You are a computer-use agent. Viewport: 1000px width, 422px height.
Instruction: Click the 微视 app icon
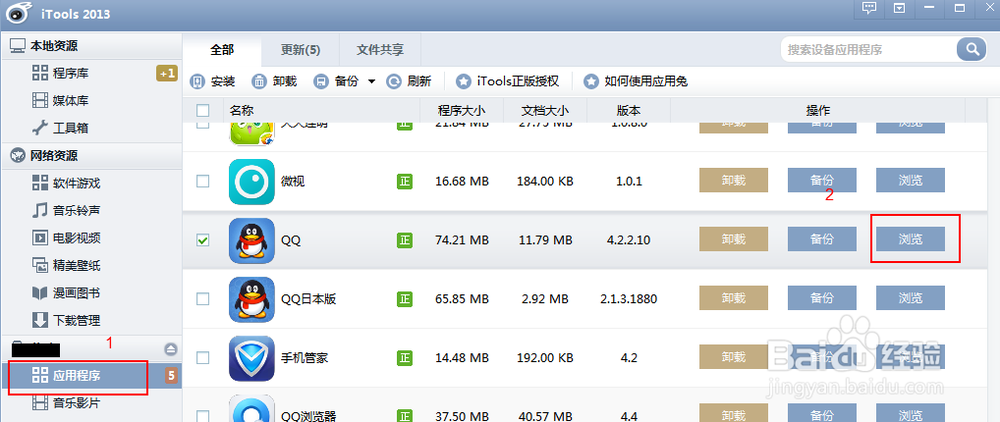click(251, 182)
